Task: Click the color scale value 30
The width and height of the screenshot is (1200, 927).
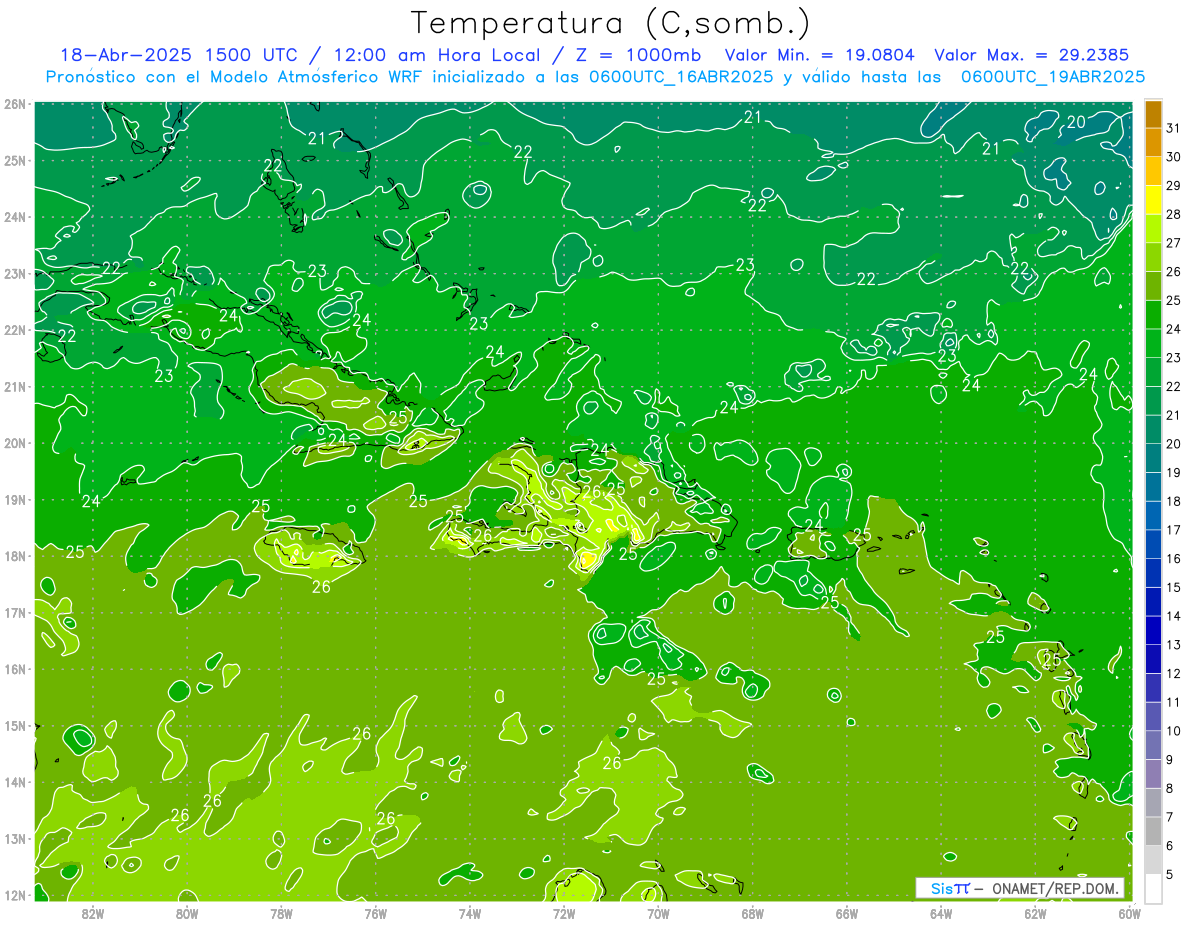Action: pos(1173,157)
